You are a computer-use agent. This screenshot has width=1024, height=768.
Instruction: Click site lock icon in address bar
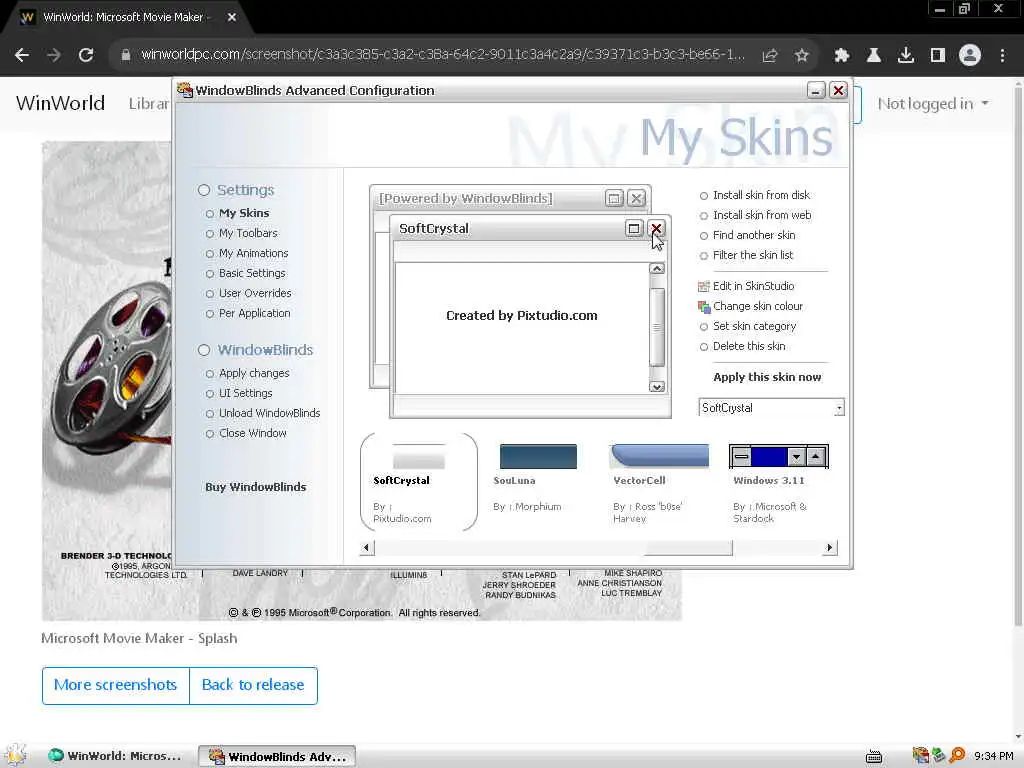tap(126, 56)
